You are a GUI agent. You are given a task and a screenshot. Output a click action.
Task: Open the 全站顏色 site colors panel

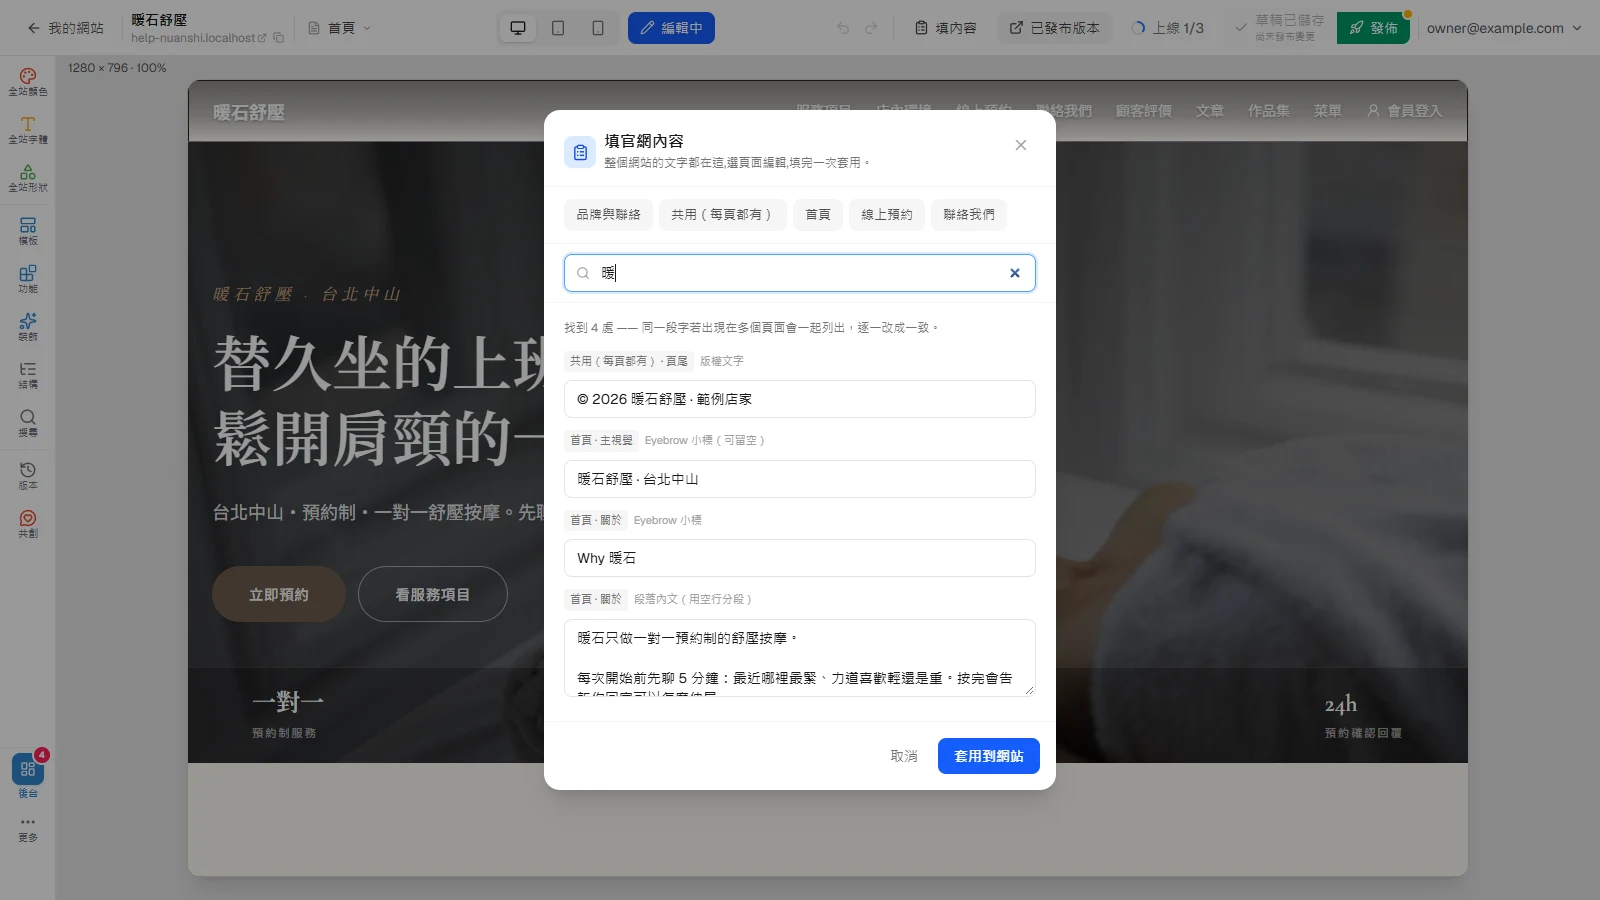[x=28, y=82]
